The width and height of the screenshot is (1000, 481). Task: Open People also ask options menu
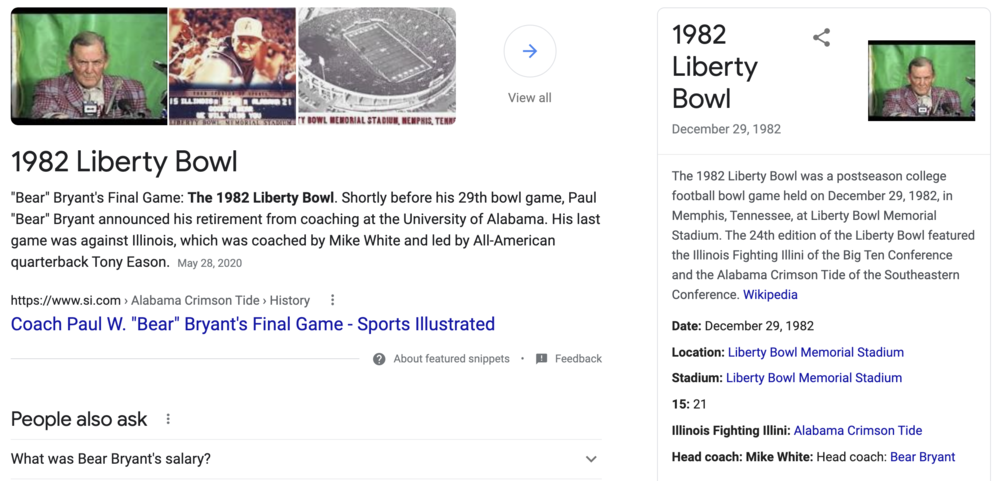(x=168, y=419)
